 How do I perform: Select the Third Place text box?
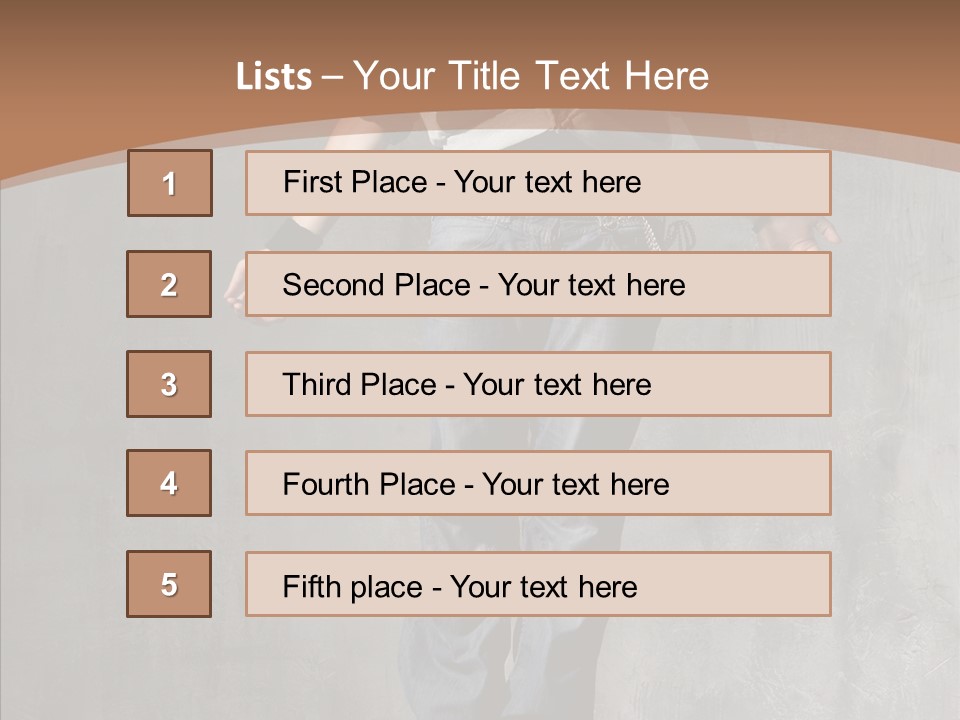[x=538, y=384]
